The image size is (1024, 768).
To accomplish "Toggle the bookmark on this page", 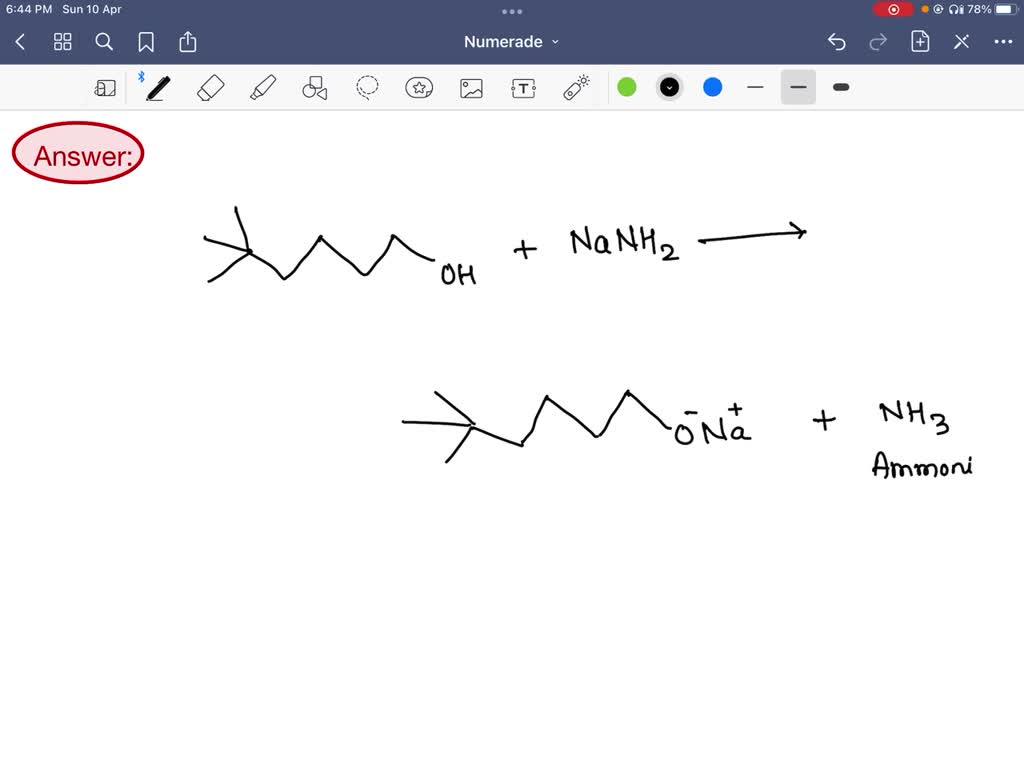I will click(x=146, y=42).
